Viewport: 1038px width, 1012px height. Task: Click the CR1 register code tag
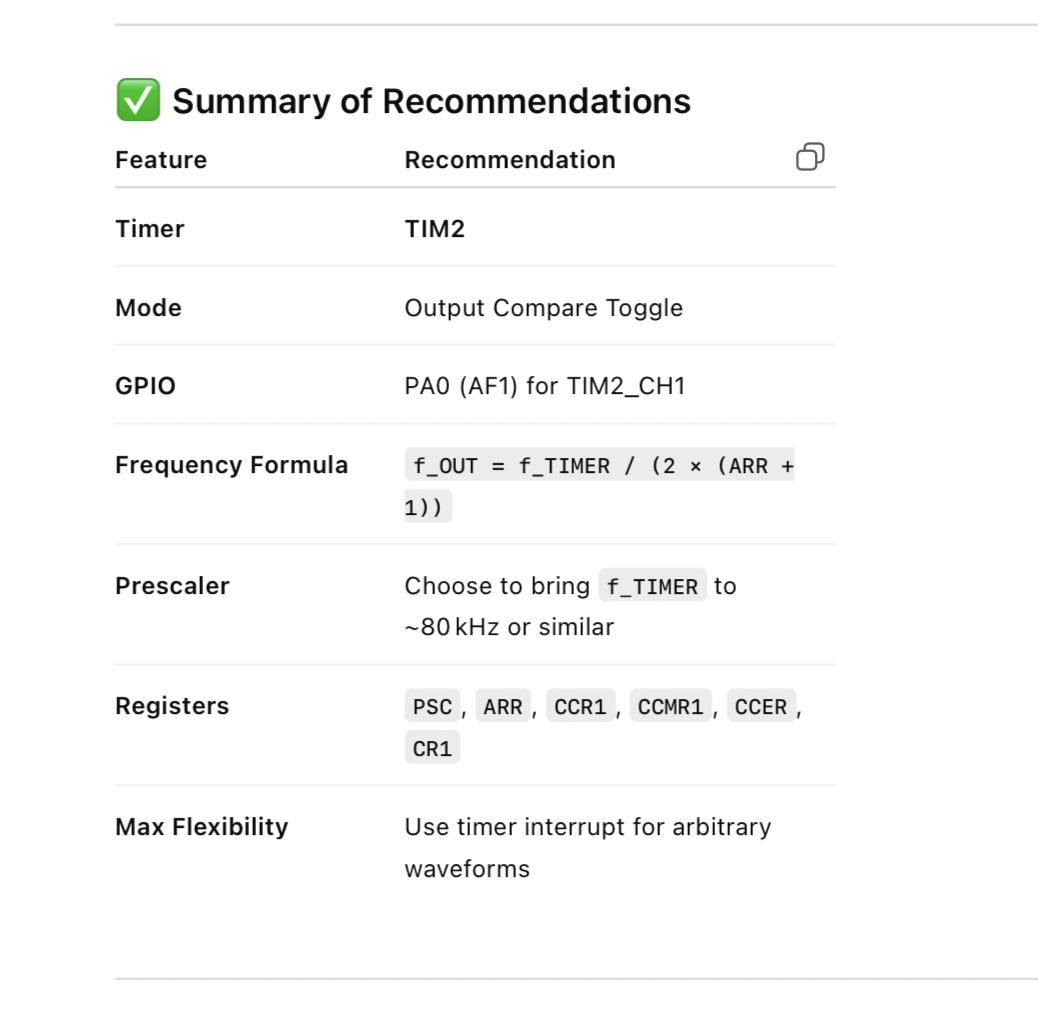pos(432,748)
